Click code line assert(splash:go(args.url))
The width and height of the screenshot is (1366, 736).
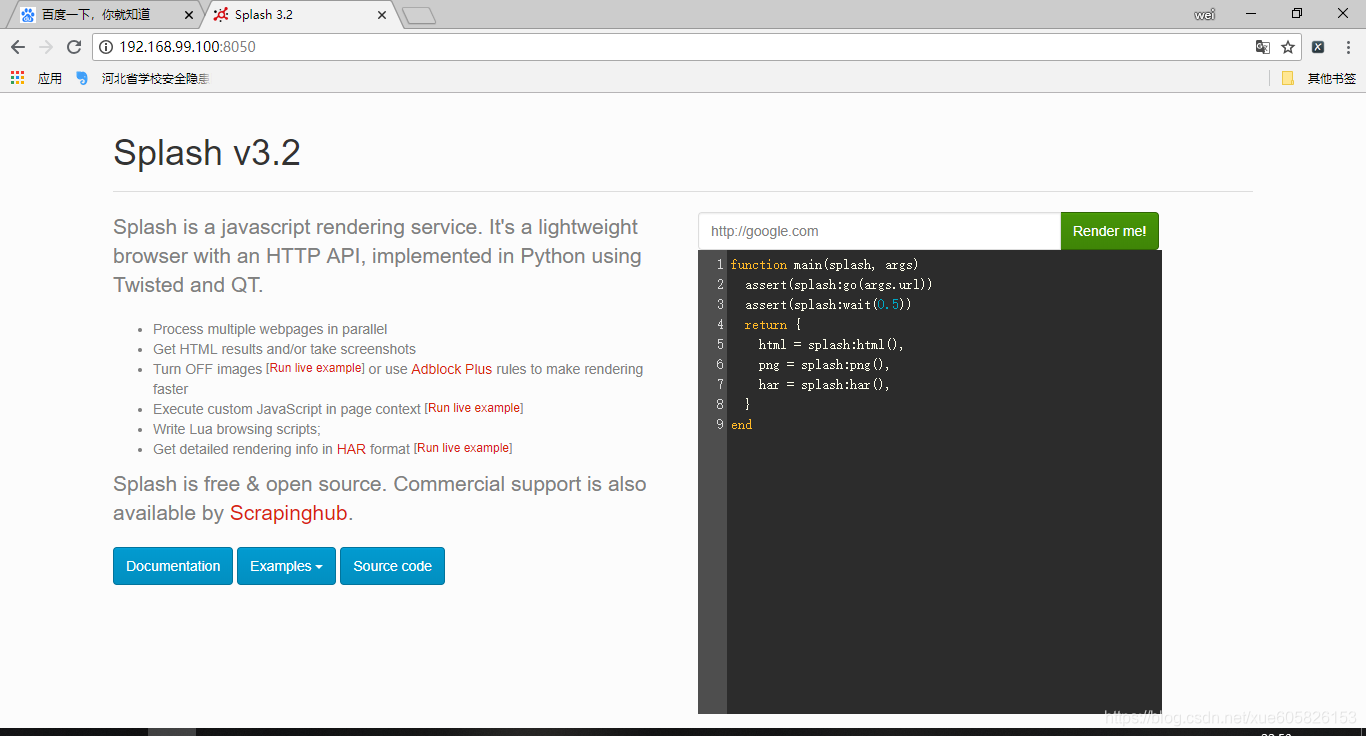pos(839,285)
